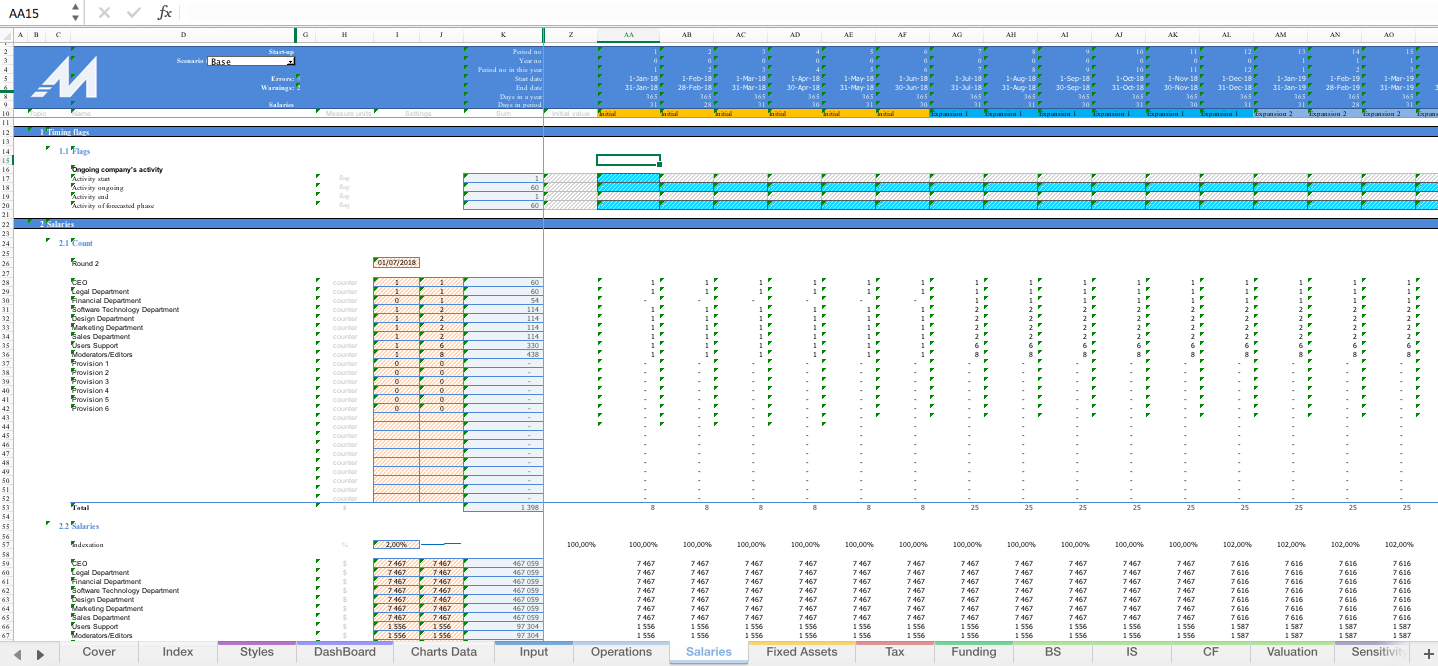Open the name box dropdown arrows
The height and width of the screenshot is (666, 1438).
tap(76, 13)
